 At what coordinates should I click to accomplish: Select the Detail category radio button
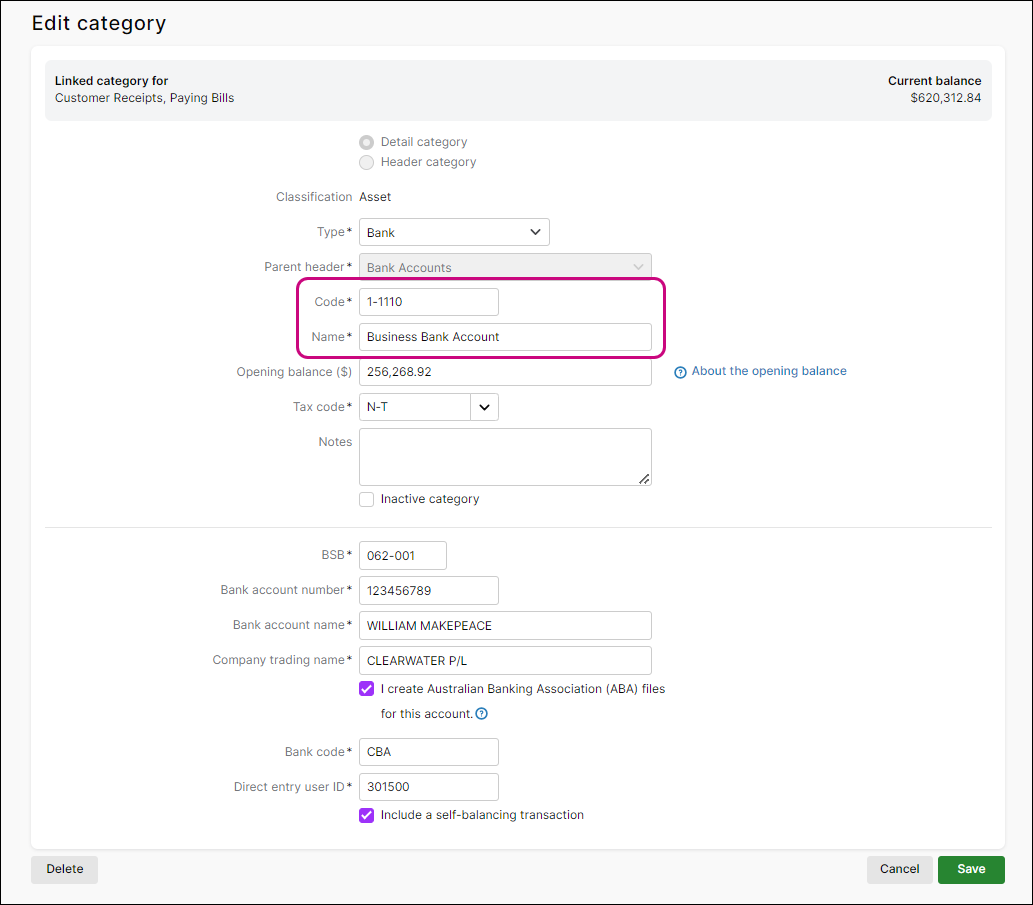point(367,142)
